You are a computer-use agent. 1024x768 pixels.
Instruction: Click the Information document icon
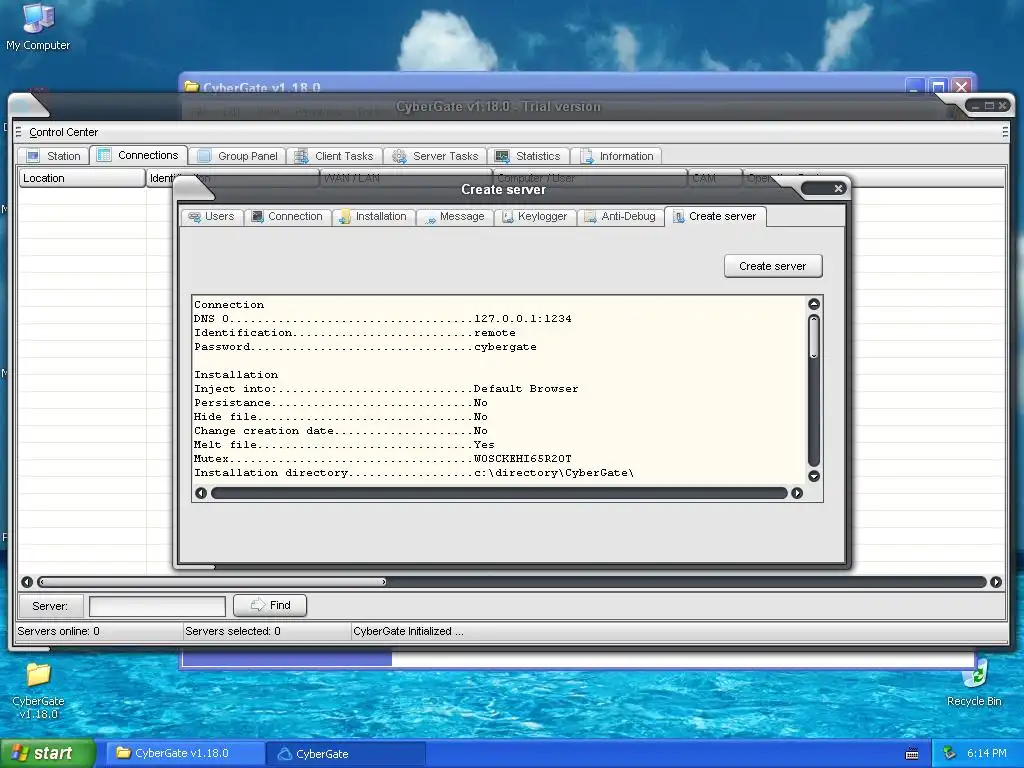(x=588, y=156)
